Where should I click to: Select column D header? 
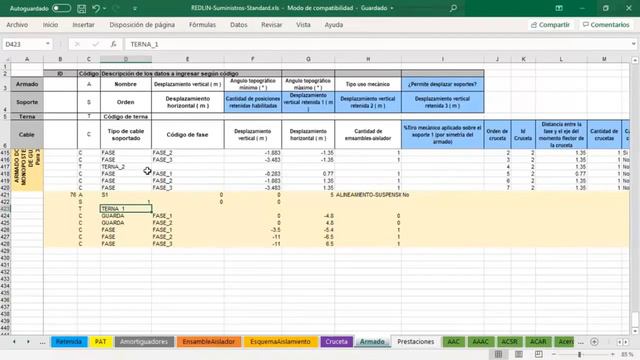coord(126,59)
